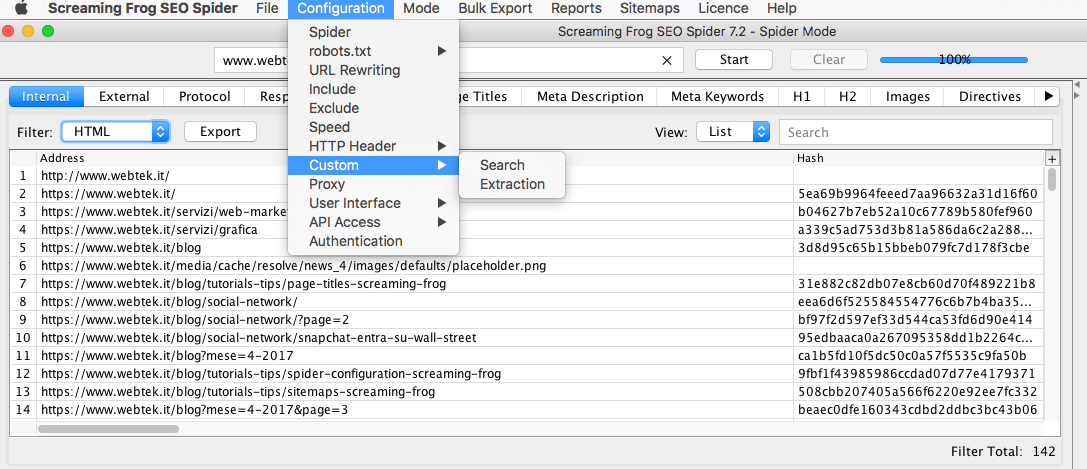Image resolution: width=1087 pixels, height=469 pixels.
Task: Open the Reports menu
Action: (575, 8)
